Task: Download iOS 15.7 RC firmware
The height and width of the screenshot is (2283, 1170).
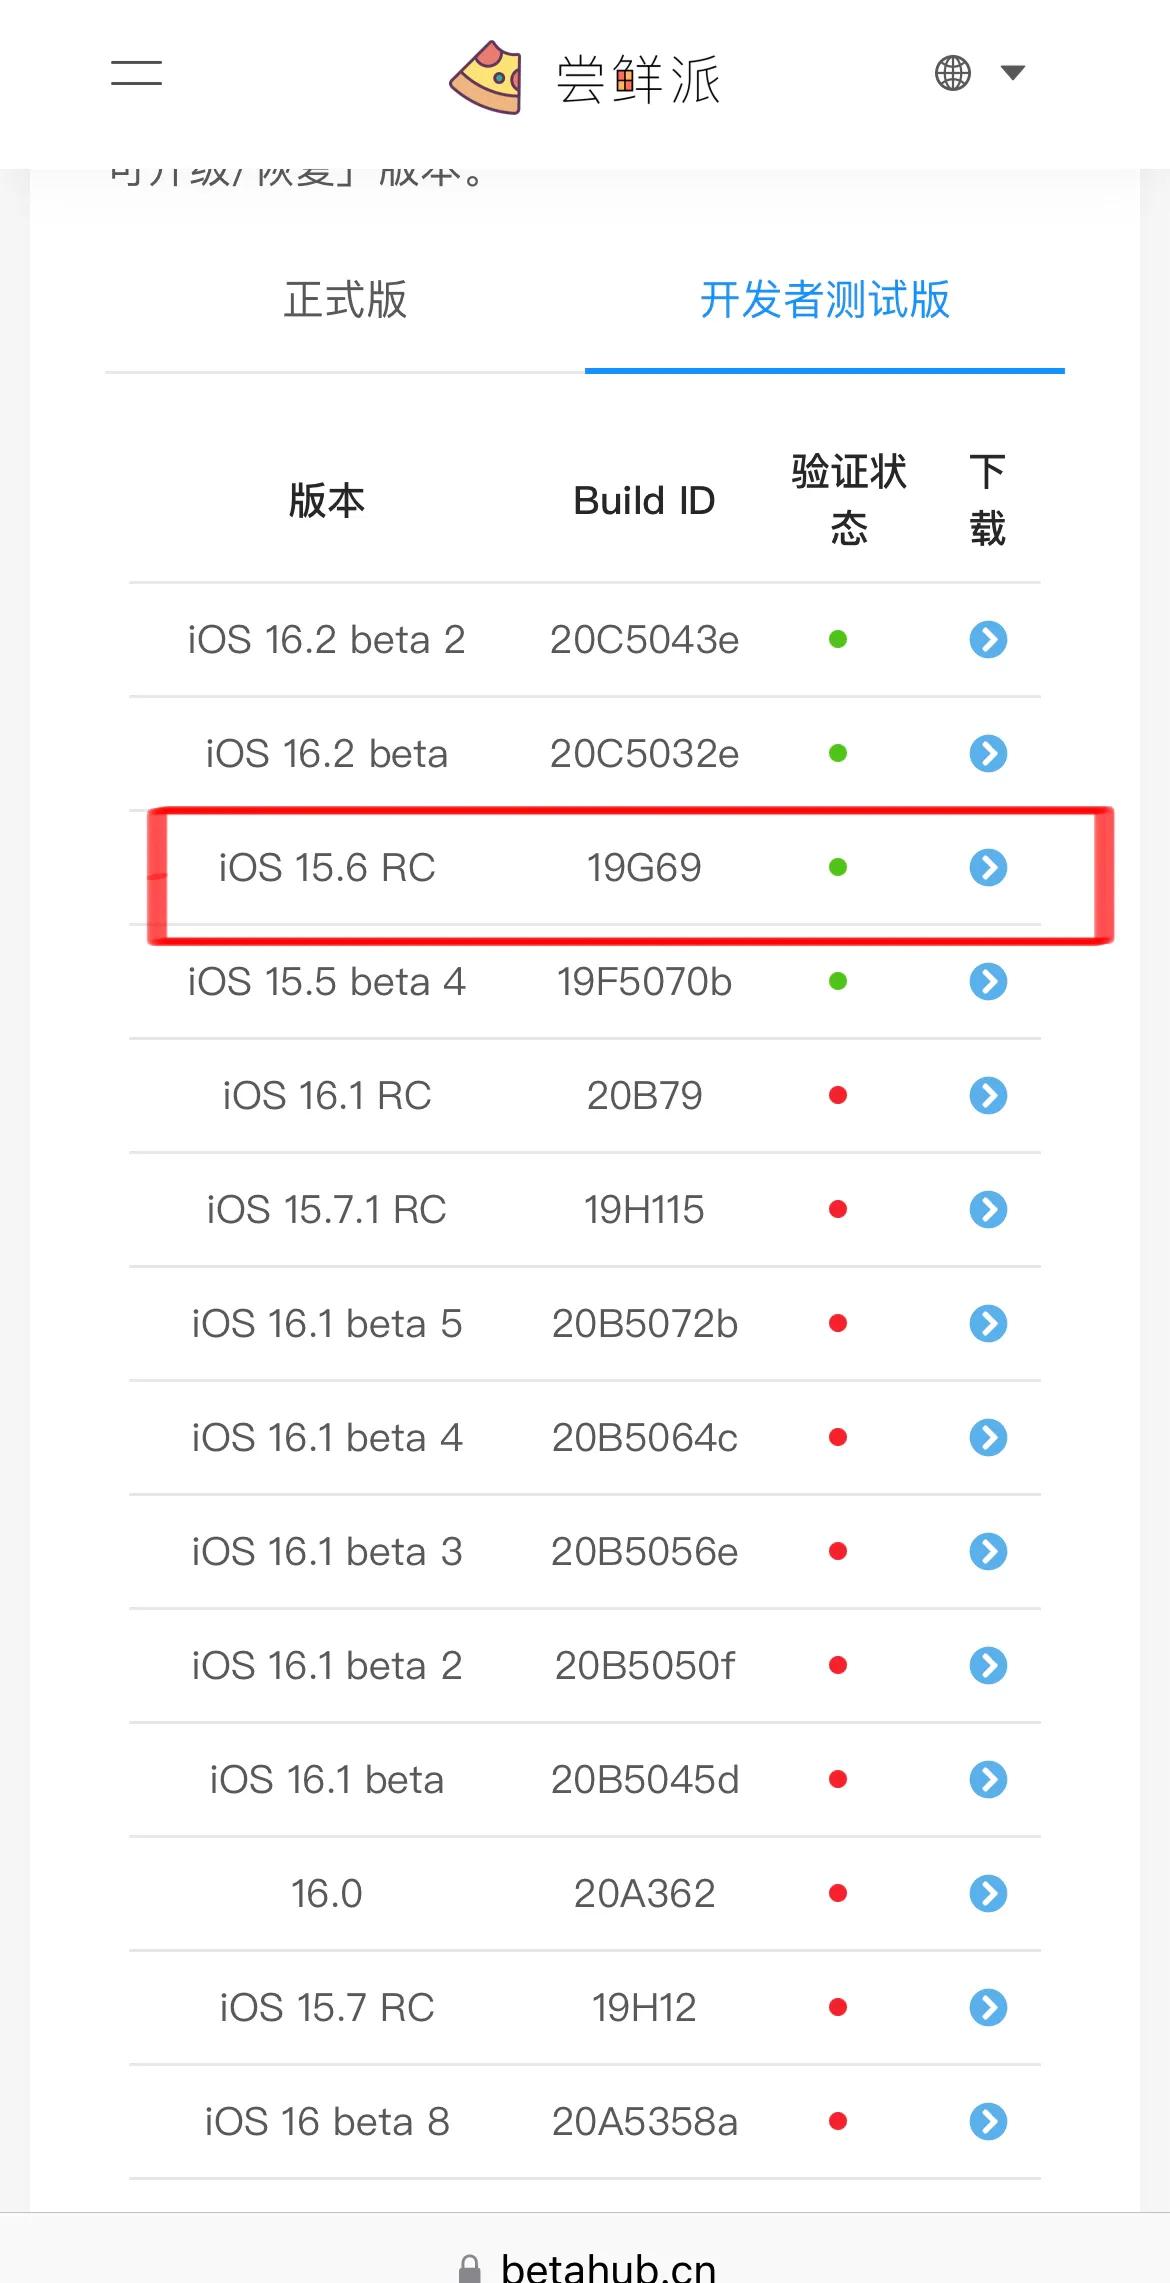Action: pyautogui.click(x=988, y=2007)
